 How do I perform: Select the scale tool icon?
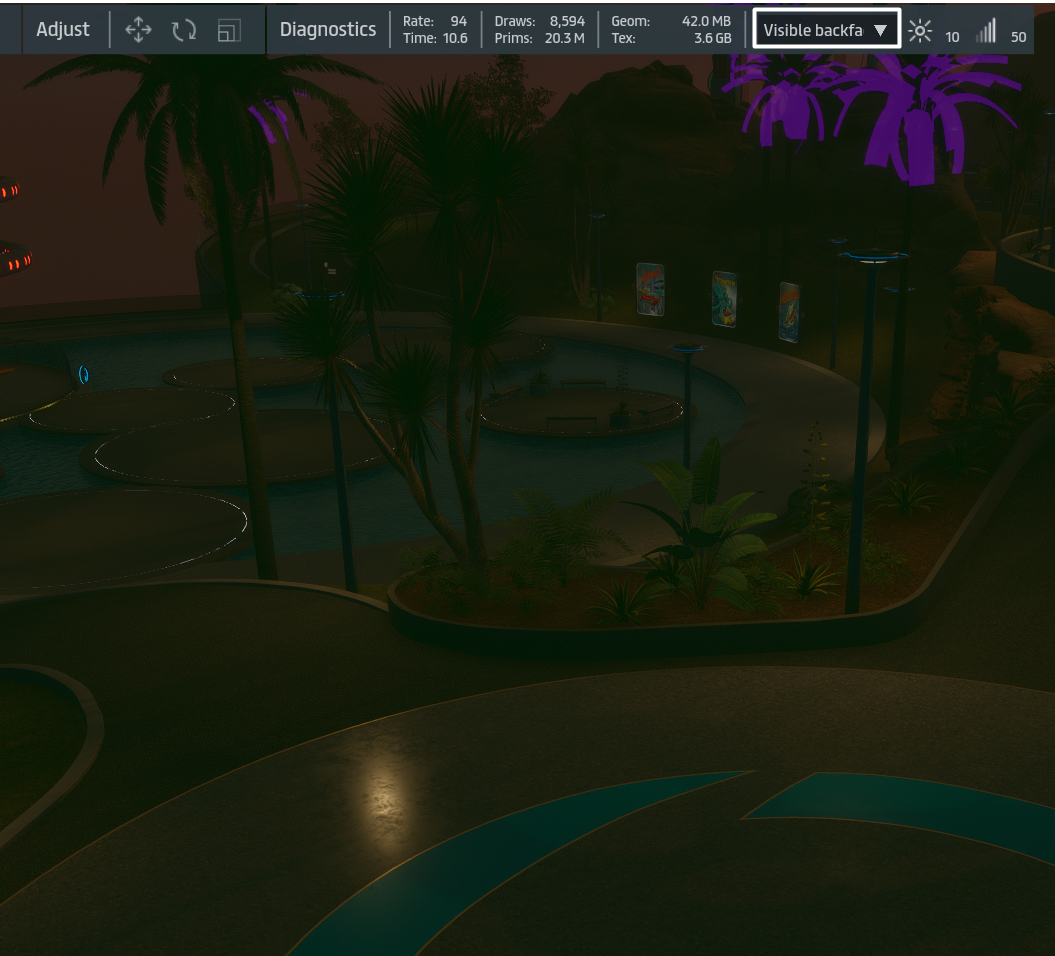[x=229, y=31]
